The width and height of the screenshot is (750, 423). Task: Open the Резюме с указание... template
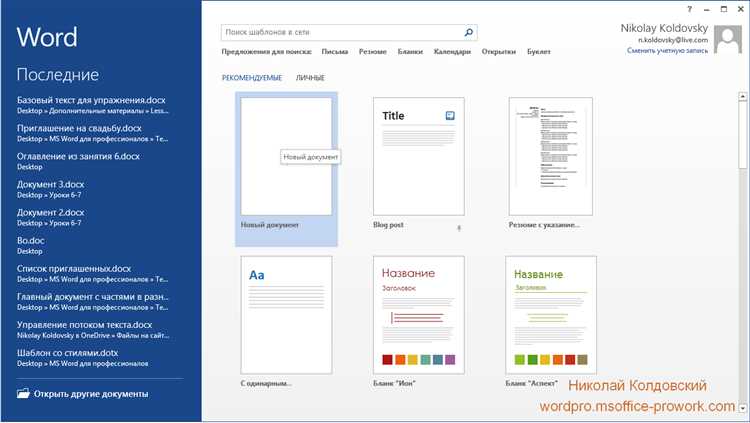(551, 156)
